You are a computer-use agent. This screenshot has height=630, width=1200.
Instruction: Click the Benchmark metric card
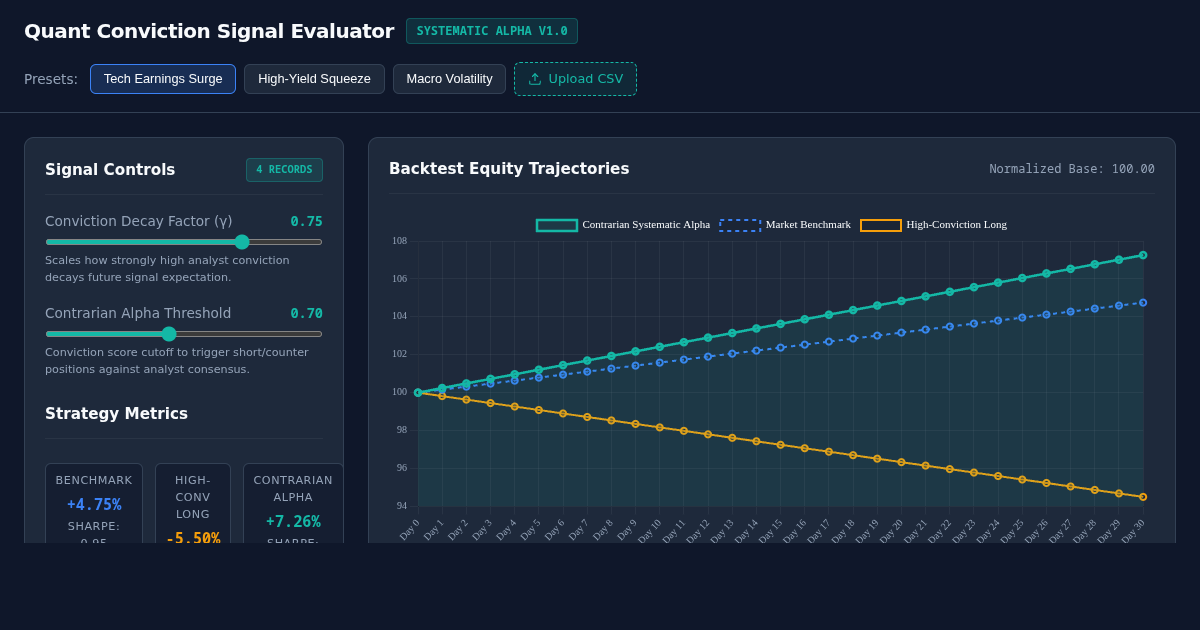tap(94, 503)
